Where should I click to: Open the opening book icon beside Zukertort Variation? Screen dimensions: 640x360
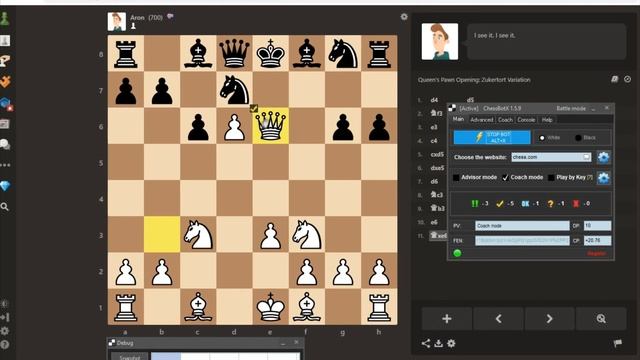point(614,79)
